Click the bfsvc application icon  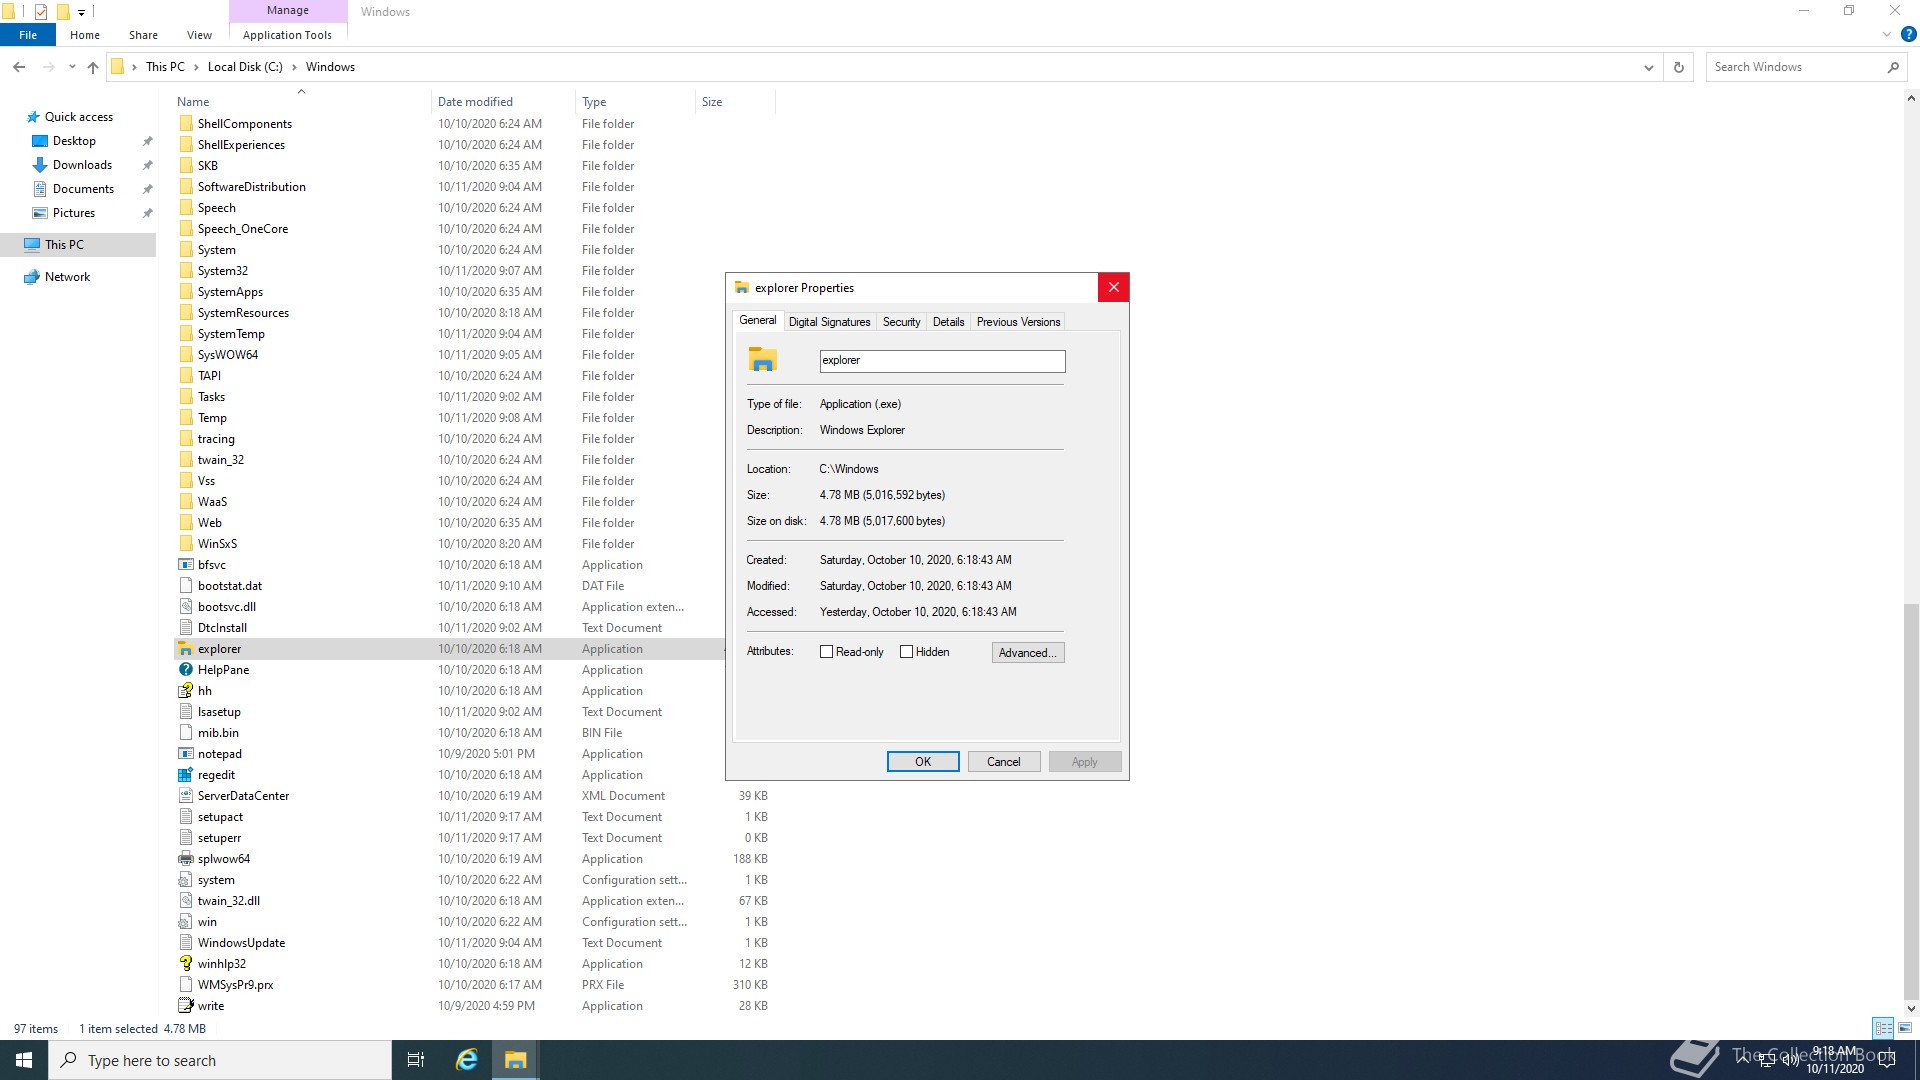pyautogui.click(x=185, y=565)
